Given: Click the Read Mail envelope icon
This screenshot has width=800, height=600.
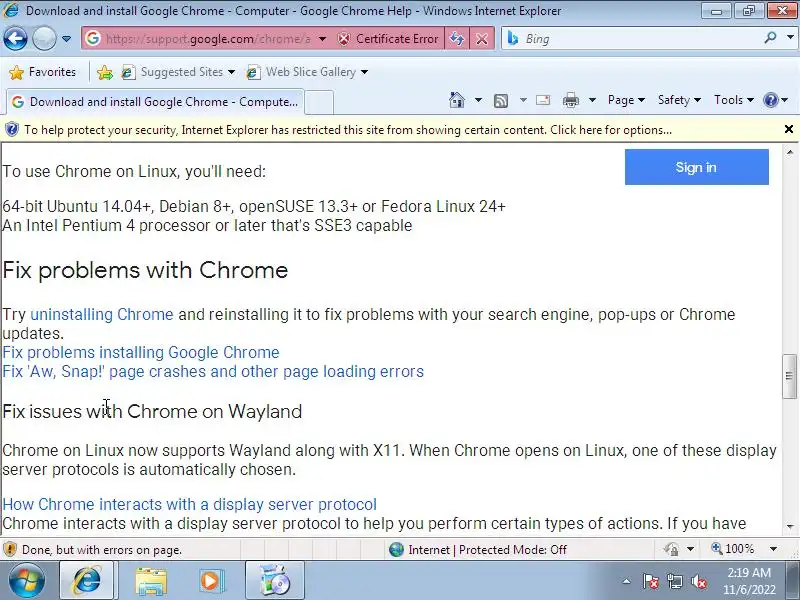Looking at the screenshot, I should pos(543,100).
